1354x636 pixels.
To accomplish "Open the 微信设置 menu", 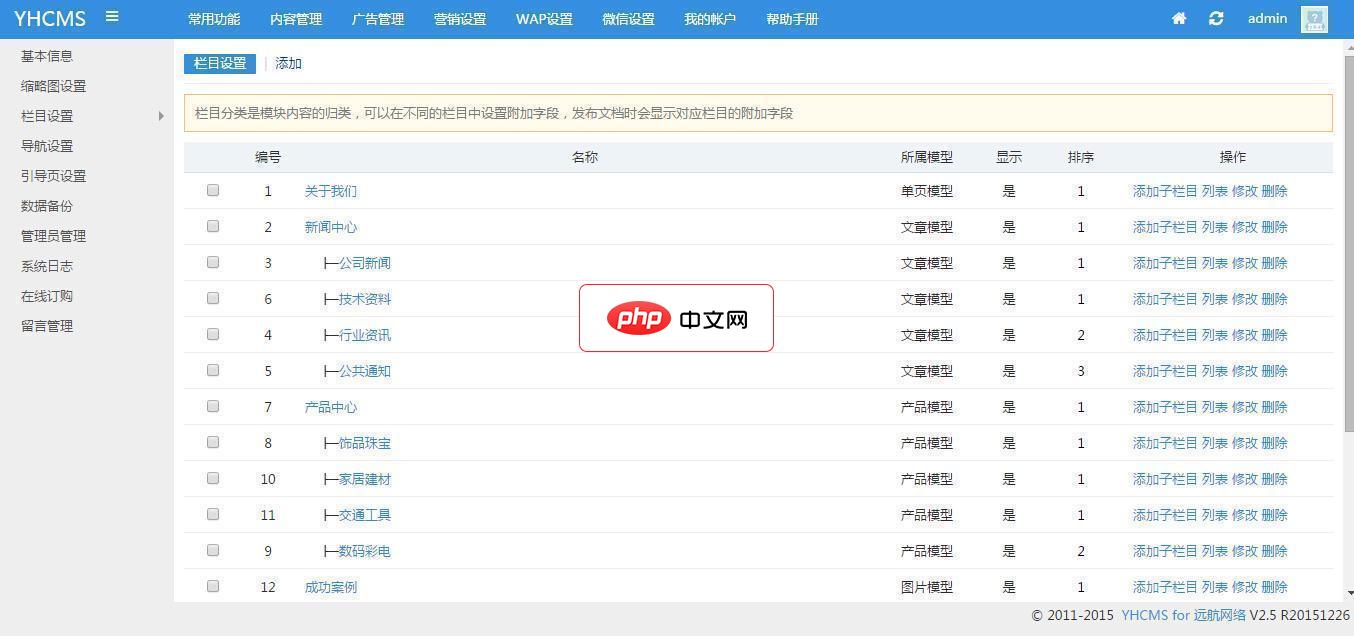I will click(628, 18).
